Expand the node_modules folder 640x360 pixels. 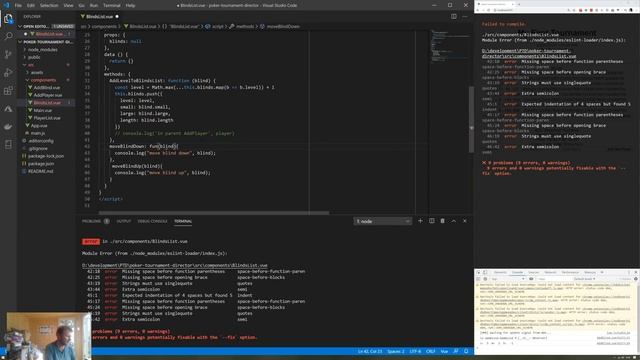(42, 49)
